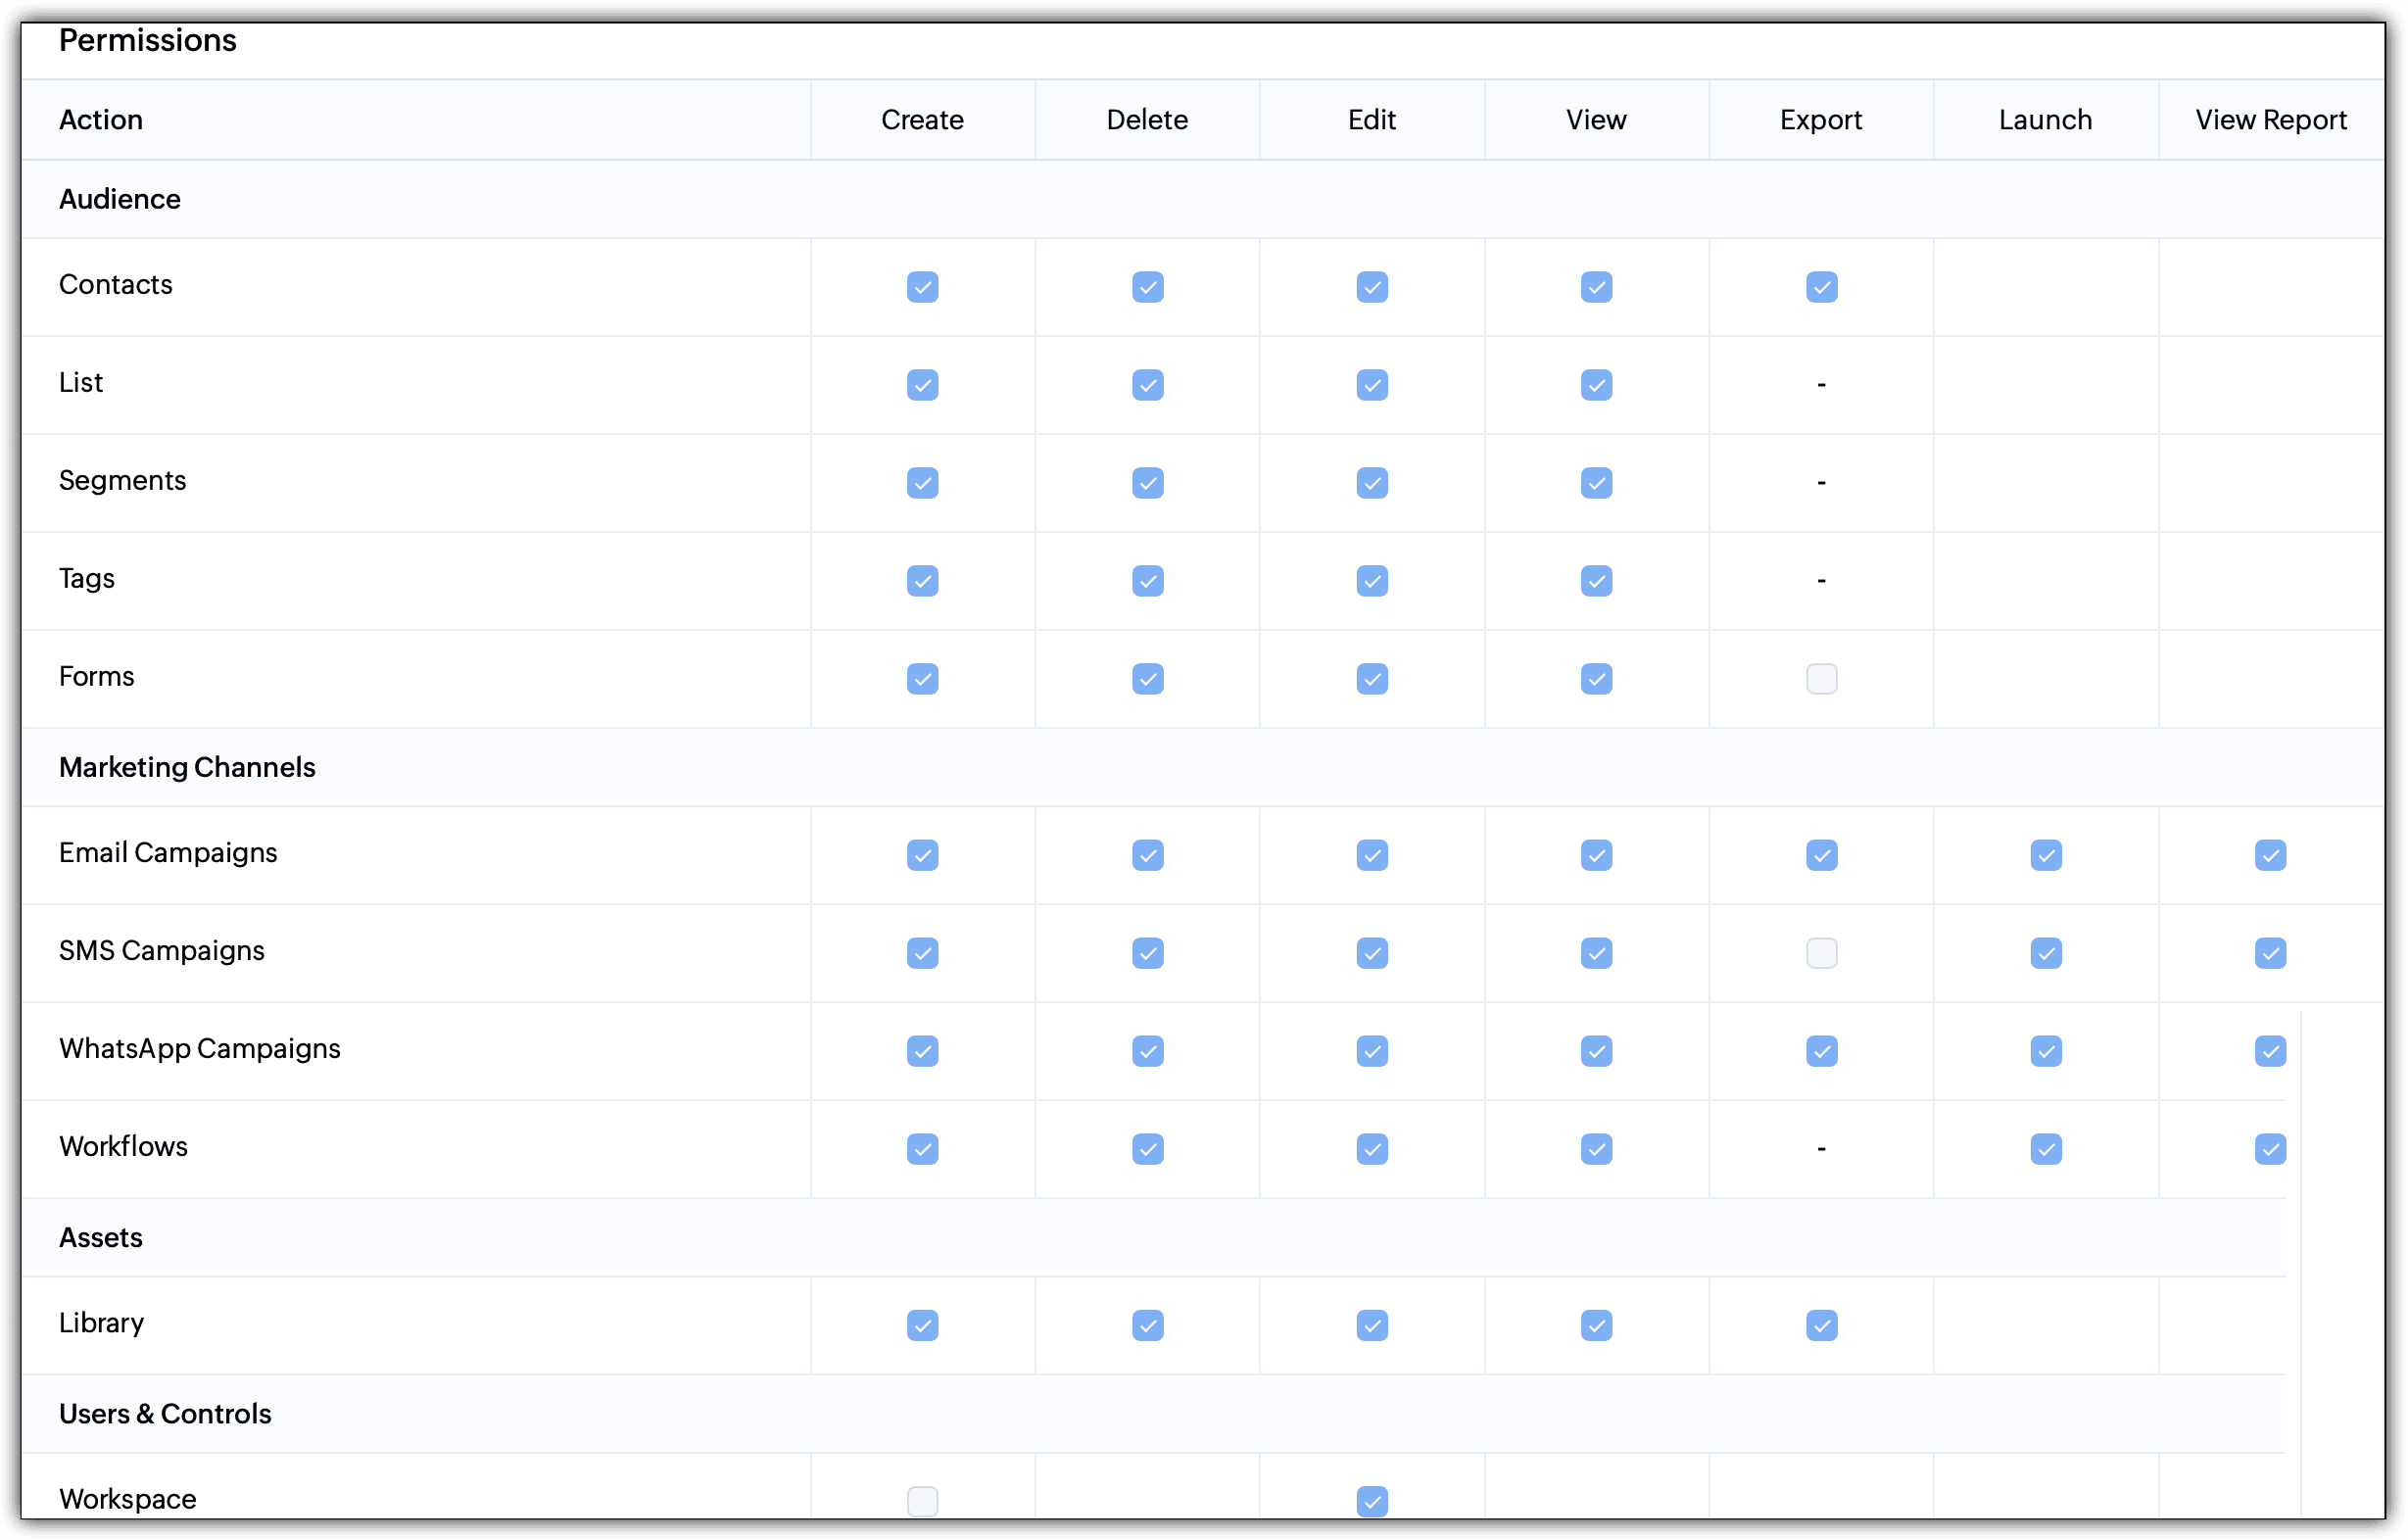The image size is (2408, 1540).
Task: Toggle WhatsApp Campaigns Export checkbox
Action: pos(1821,1051)
